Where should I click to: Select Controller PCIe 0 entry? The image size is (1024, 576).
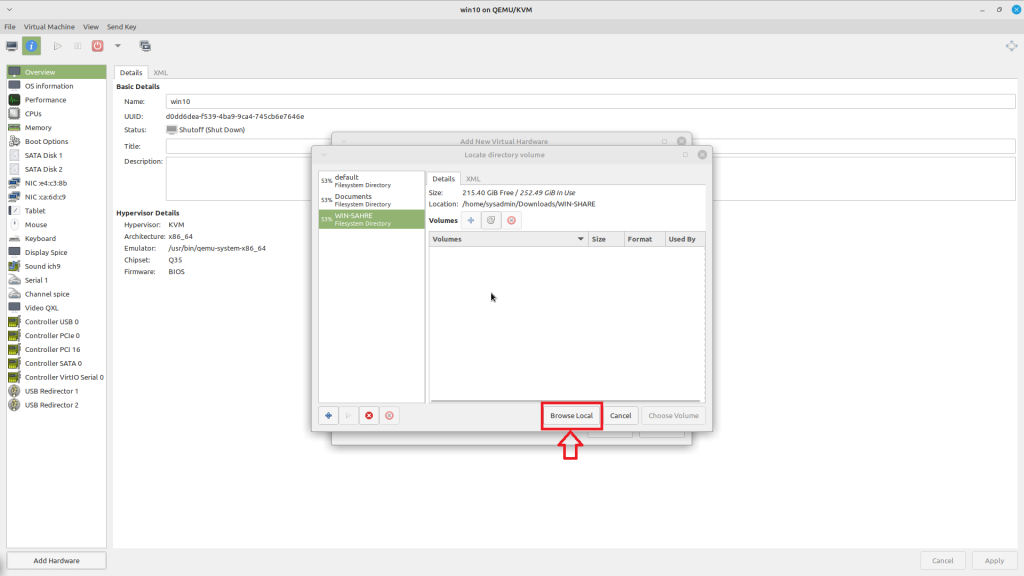point(56,336)
